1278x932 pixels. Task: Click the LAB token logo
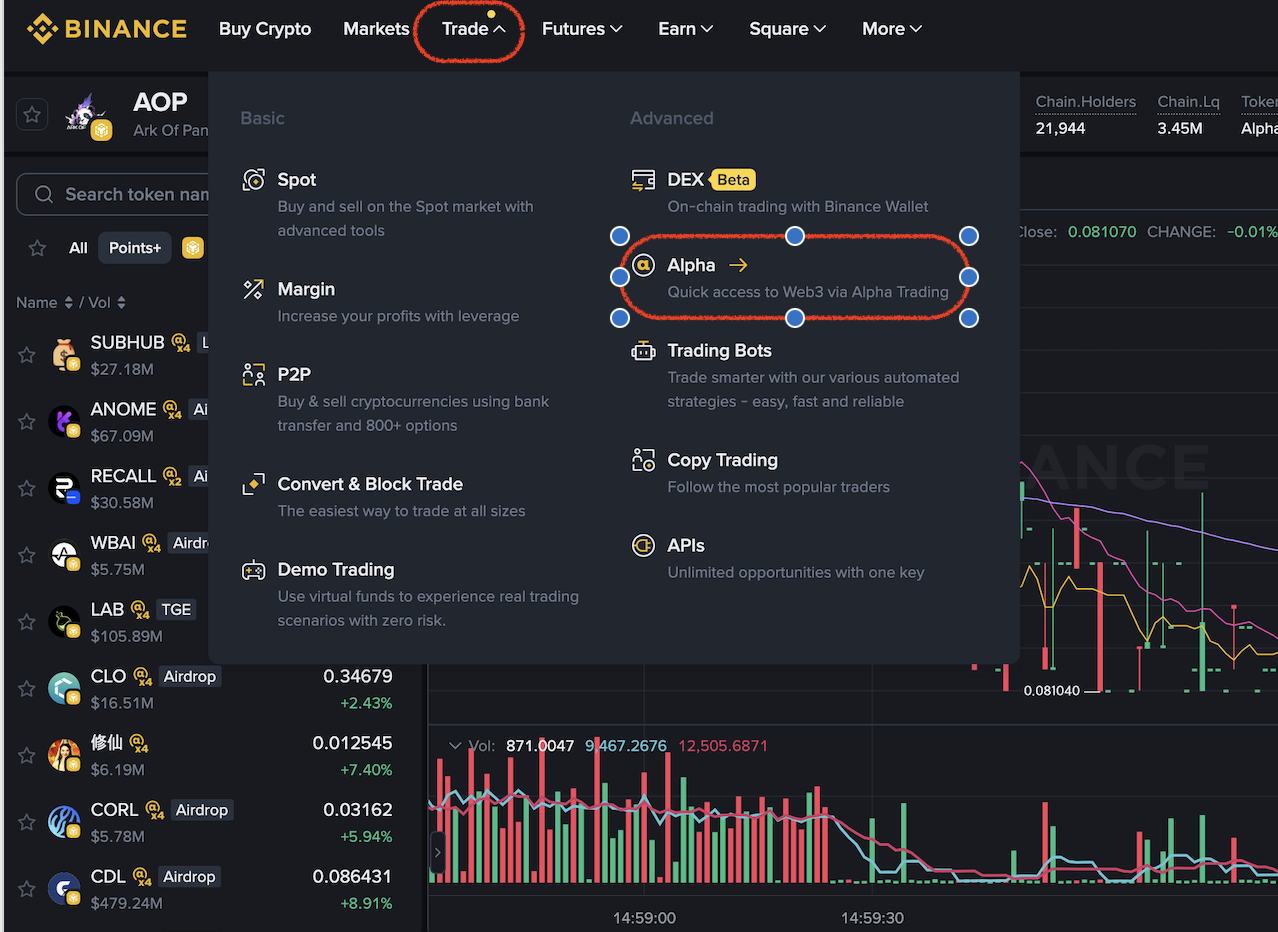(x=64, y=621)
